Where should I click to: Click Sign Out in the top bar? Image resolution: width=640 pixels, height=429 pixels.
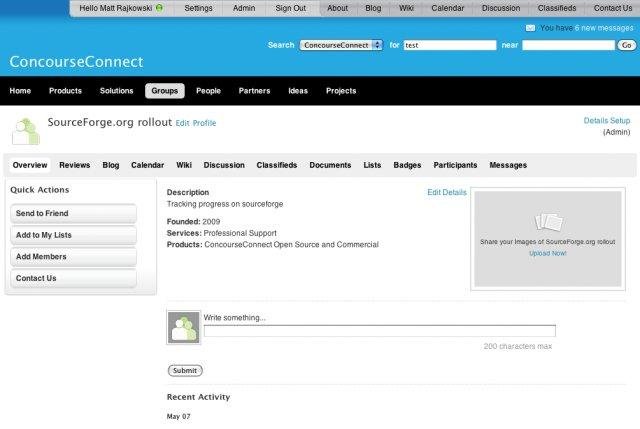[291, 8]
